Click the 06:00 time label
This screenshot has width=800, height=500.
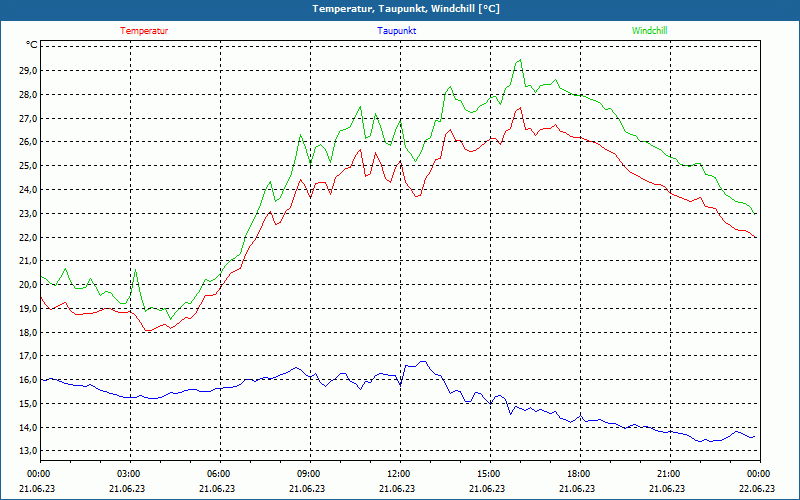click(218, 473)
